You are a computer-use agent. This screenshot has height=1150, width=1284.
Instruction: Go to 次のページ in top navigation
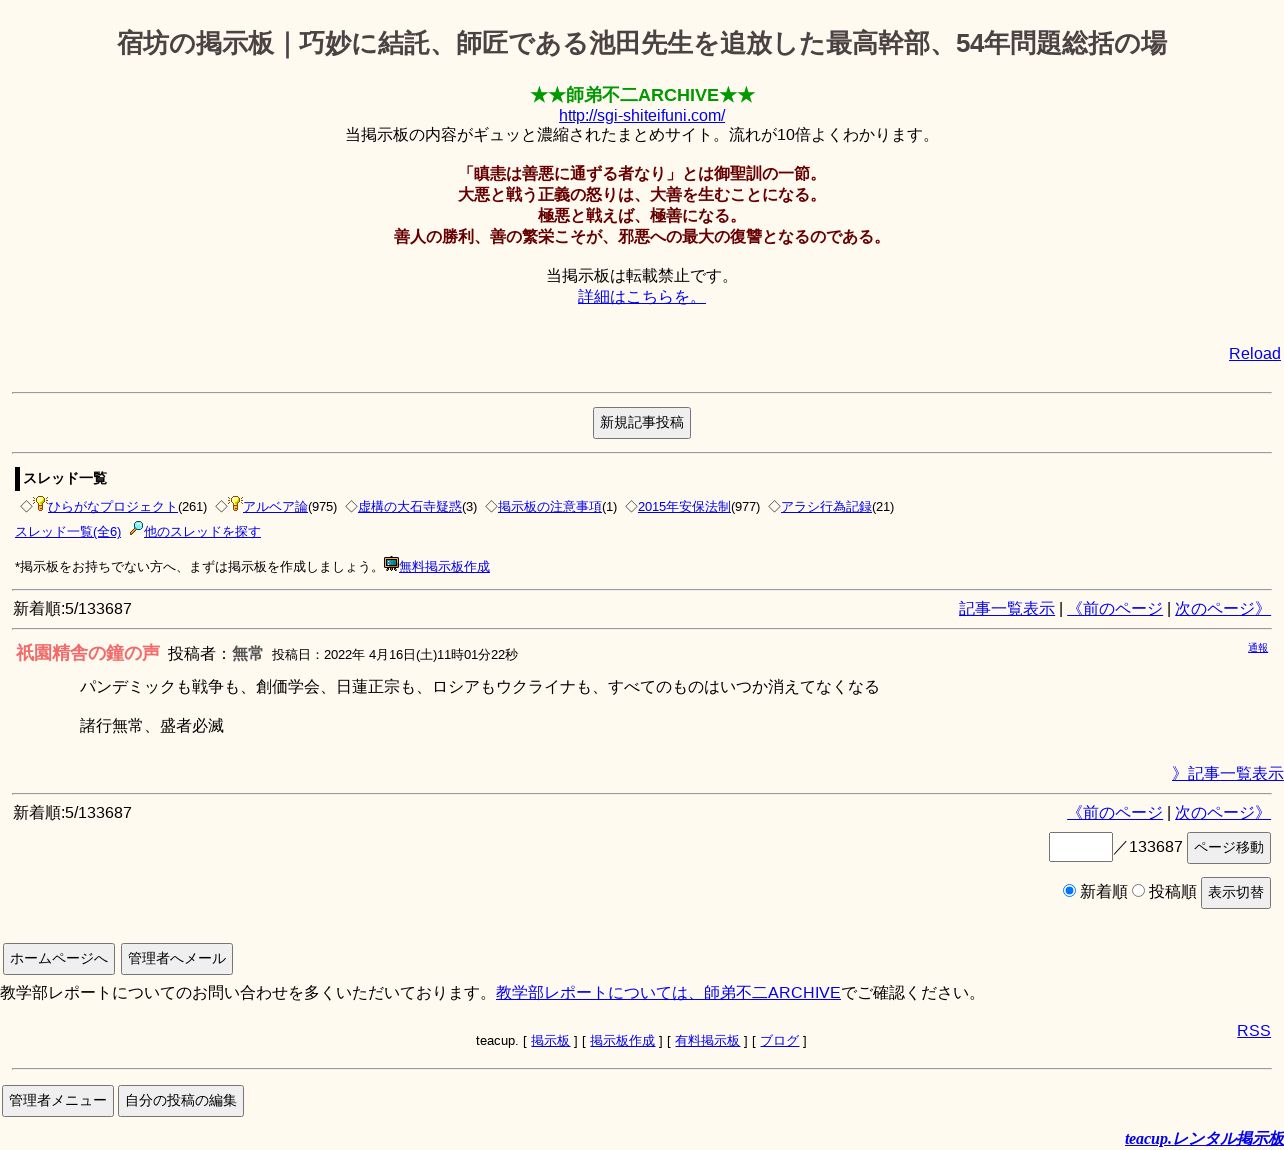[x=1223, y=608]
